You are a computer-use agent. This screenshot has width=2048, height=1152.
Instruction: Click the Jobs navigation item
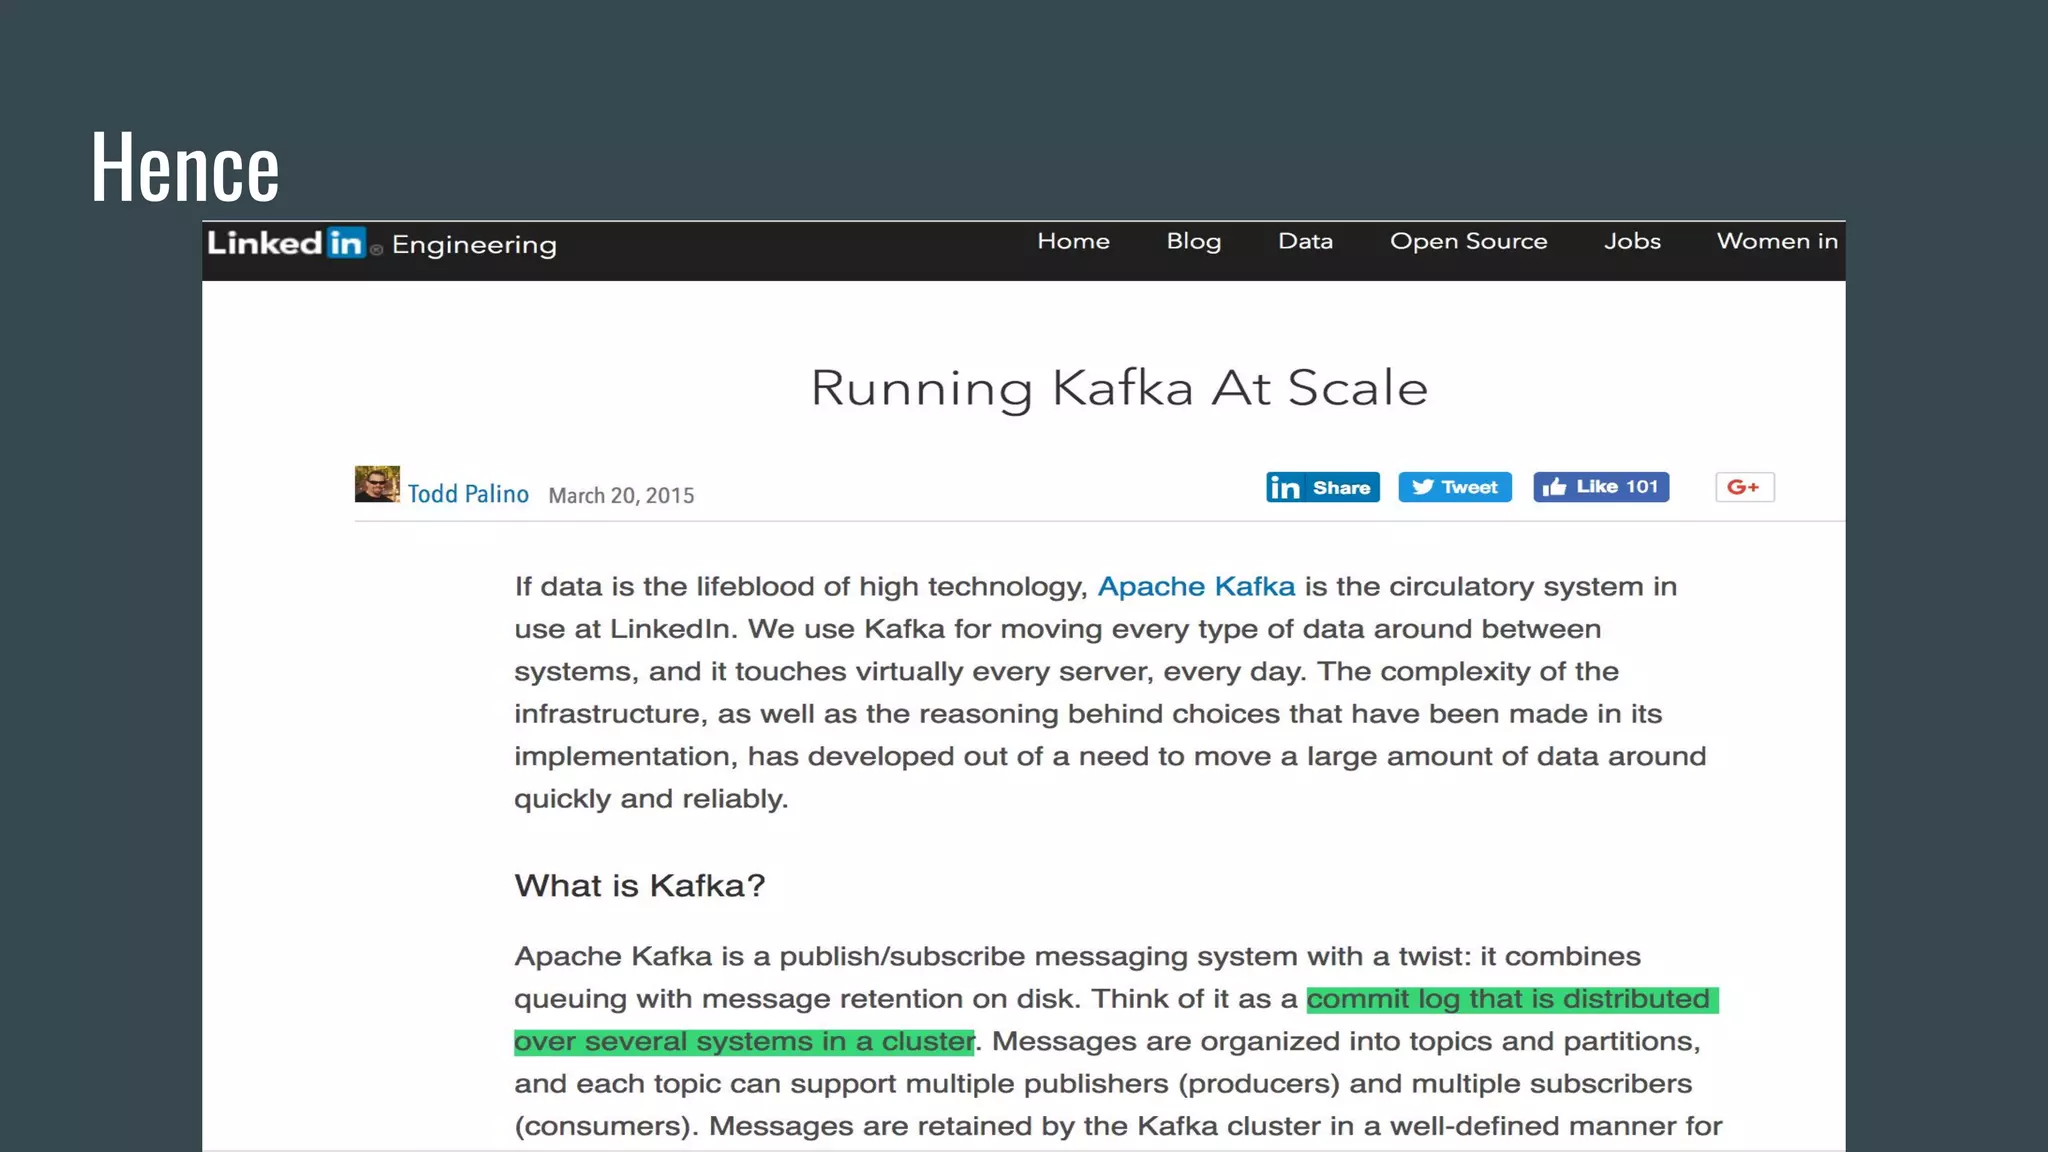tap(1632, 241)
